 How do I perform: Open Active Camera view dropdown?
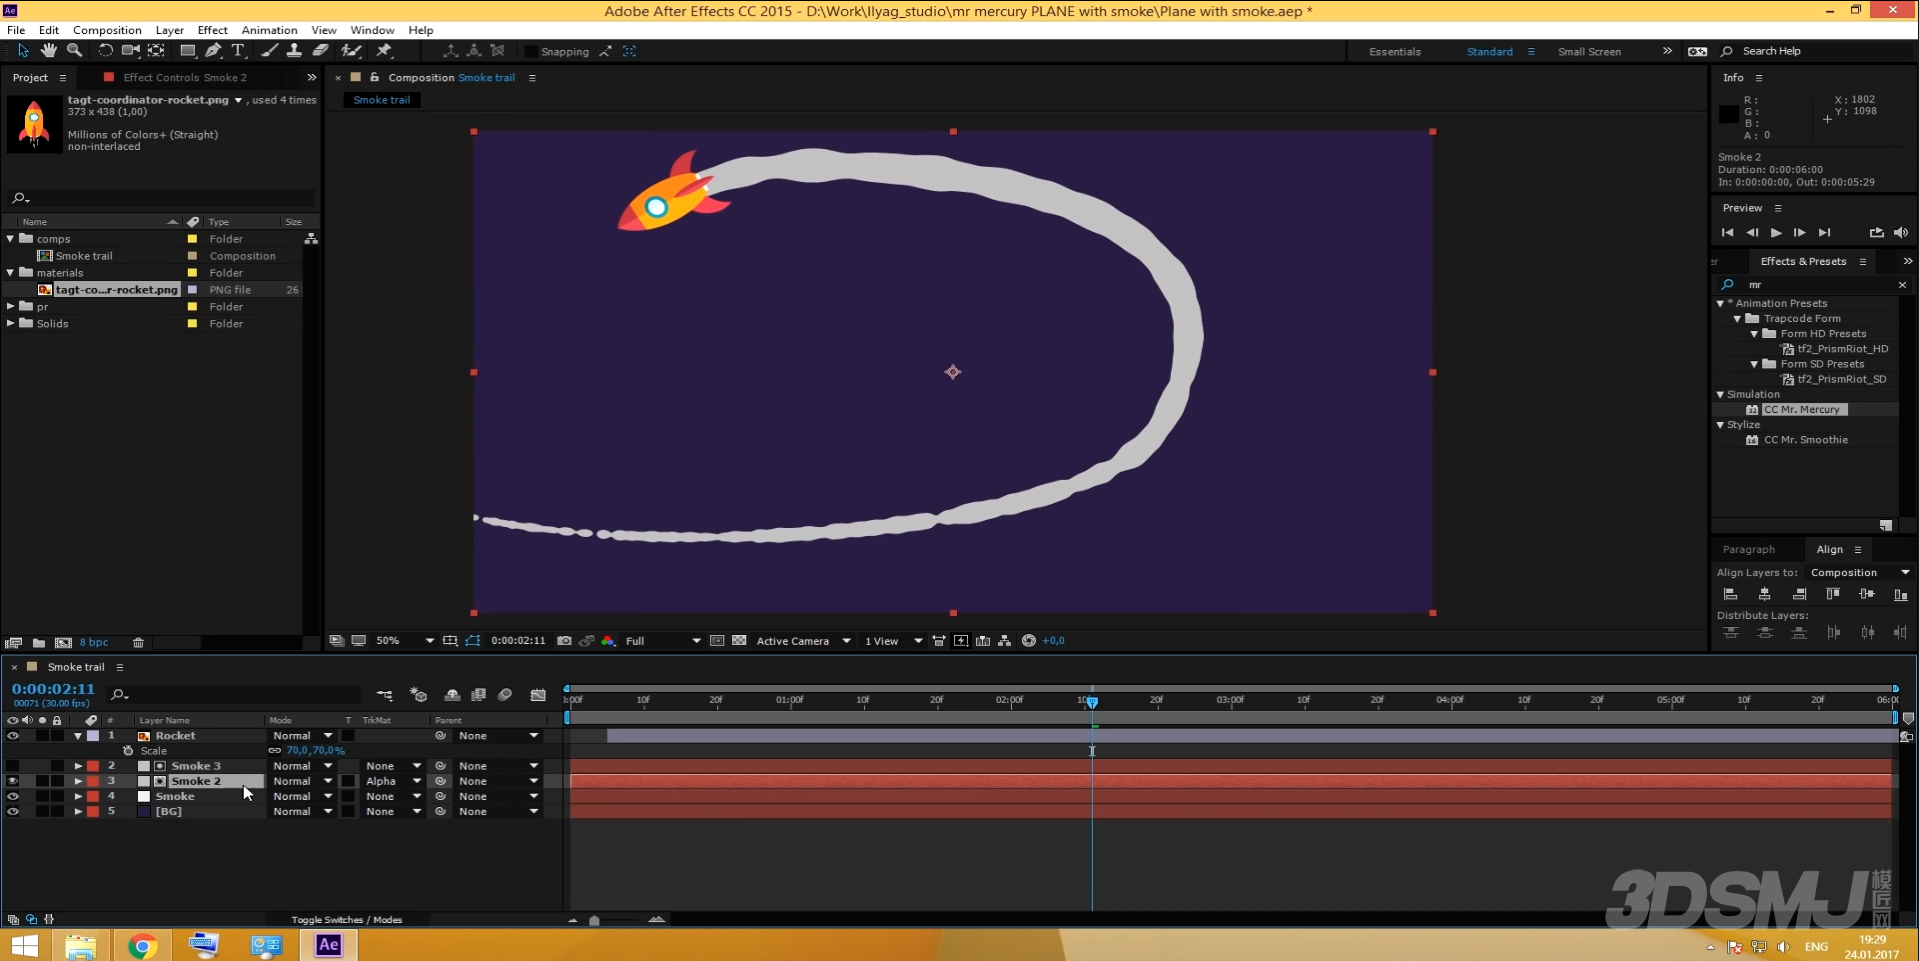click(803, 641)
